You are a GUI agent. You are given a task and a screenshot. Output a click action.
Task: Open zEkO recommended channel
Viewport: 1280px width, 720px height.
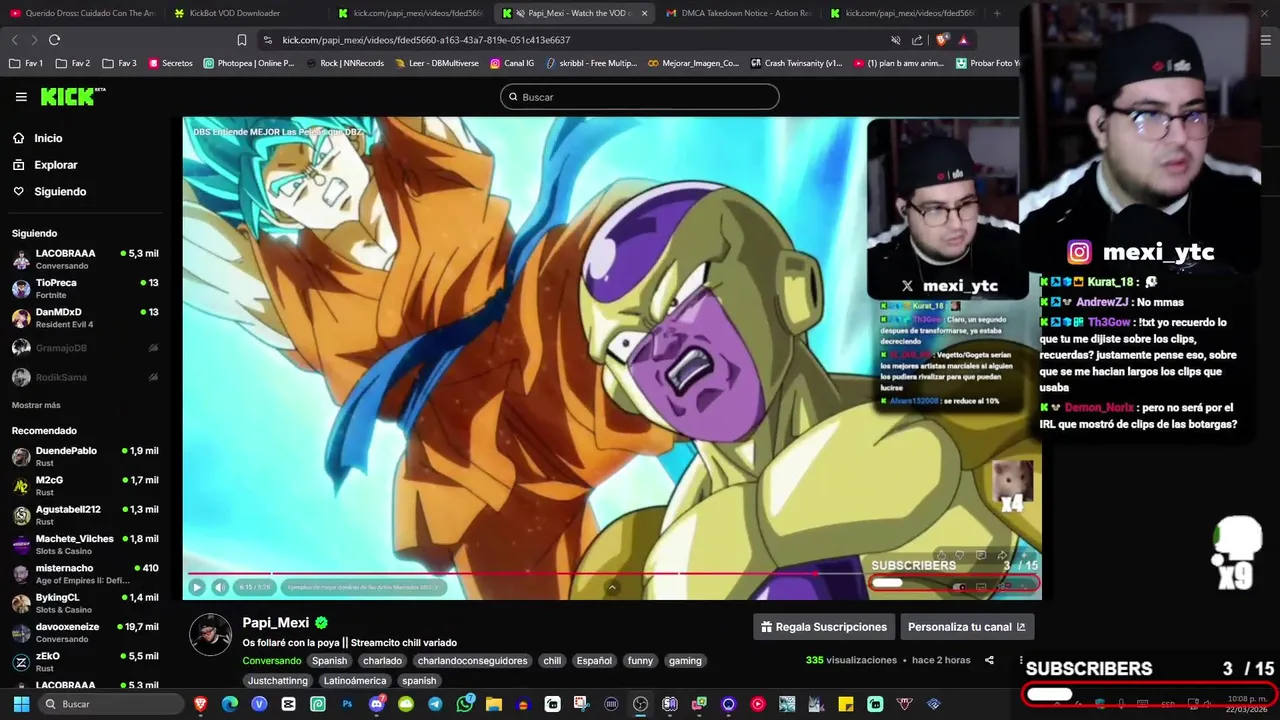[85, 662]
